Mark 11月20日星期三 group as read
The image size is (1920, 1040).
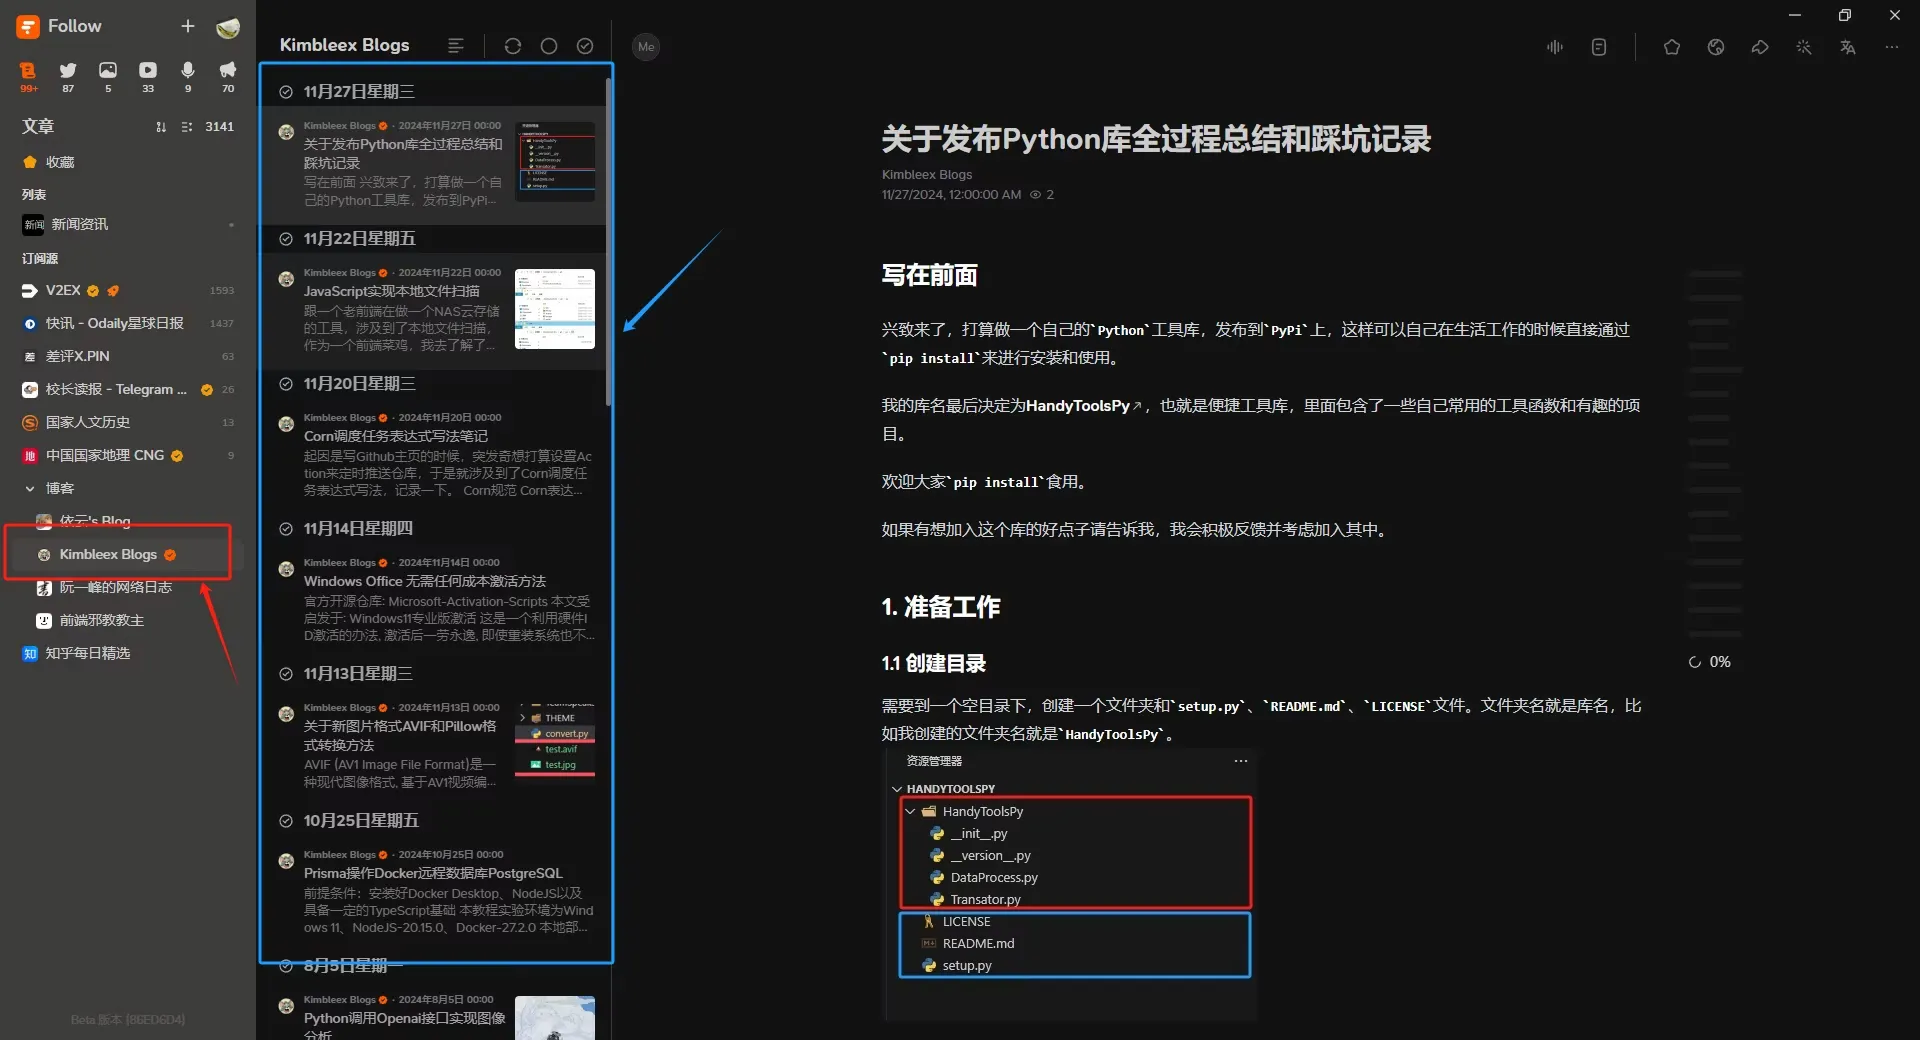(286, 384)
